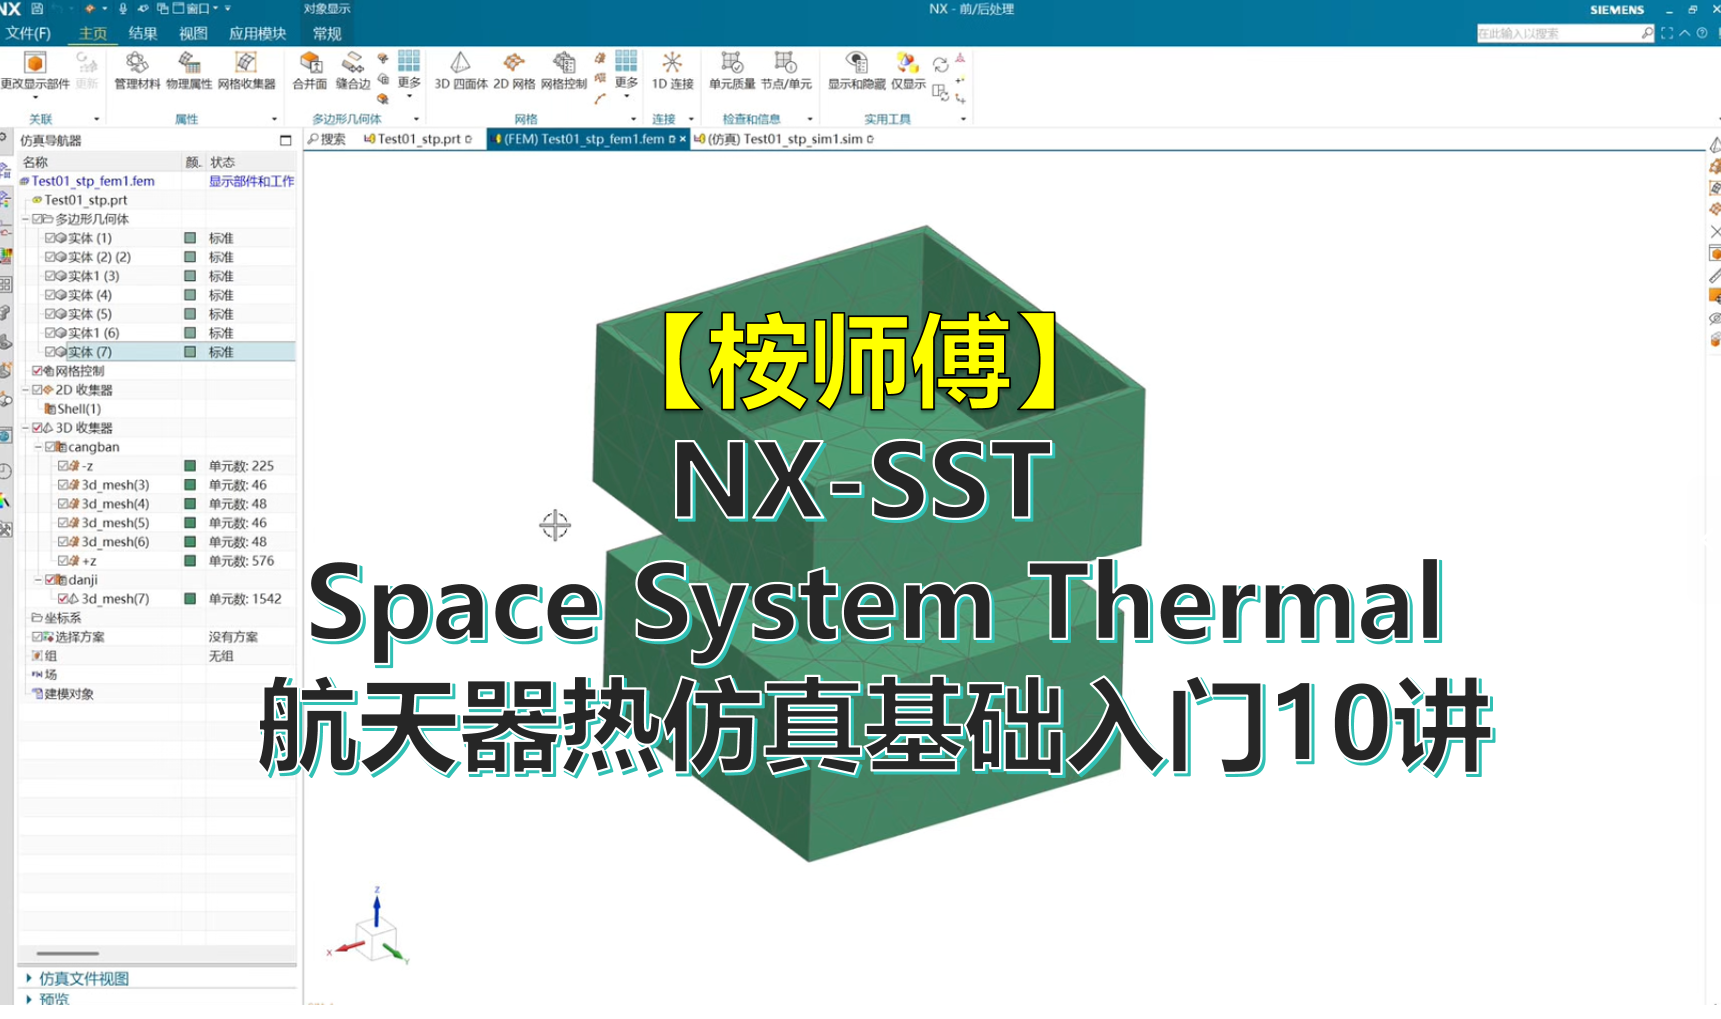Click 名称 column header
Image resolution: width=1721 pixels, height=1019 pixels.
35,162
